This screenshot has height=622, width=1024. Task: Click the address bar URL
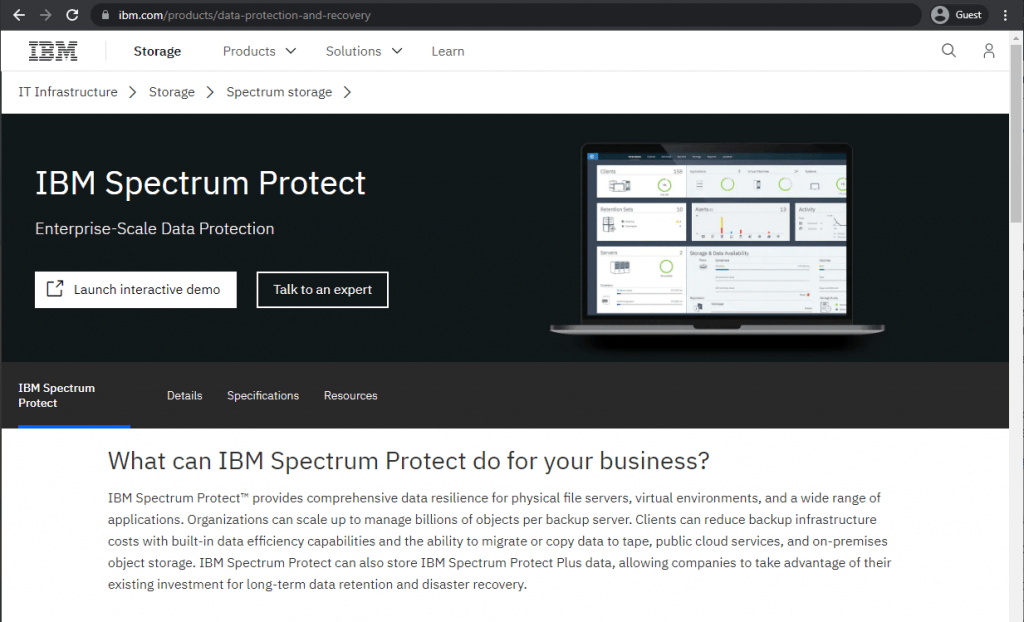point(244,15)
